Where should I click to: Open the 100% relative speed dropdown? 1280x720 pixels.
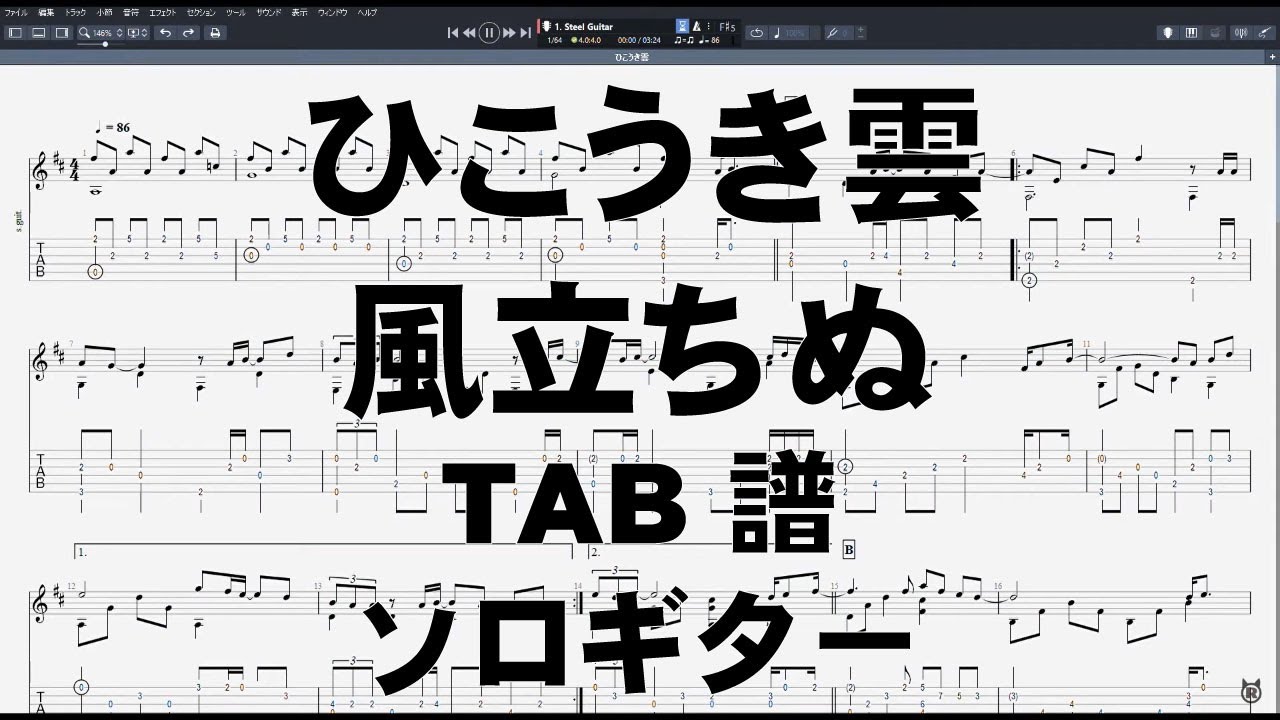click(797, 33)
